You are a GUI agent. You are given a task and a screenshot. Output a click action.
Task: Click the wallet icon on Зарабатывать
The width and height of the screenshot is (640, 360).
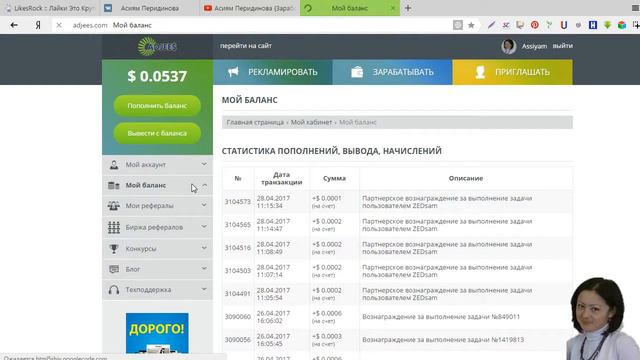[x=357, y=72]
